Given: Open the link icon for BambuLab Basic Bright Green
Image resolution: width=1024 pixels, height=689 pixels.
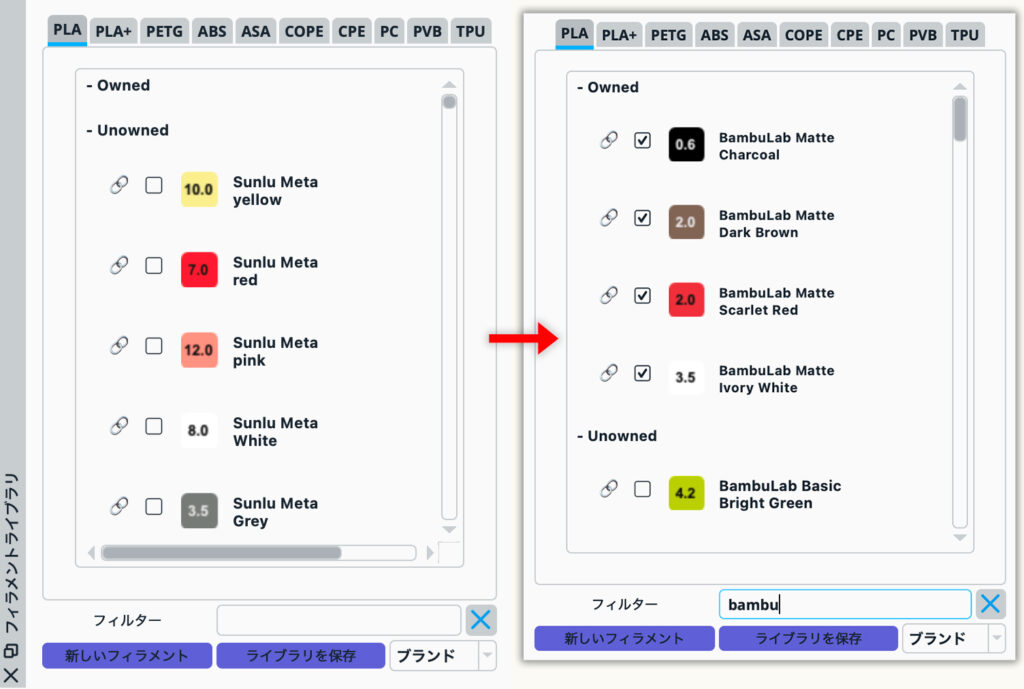Looking at the screenshot, I should 609,489.
